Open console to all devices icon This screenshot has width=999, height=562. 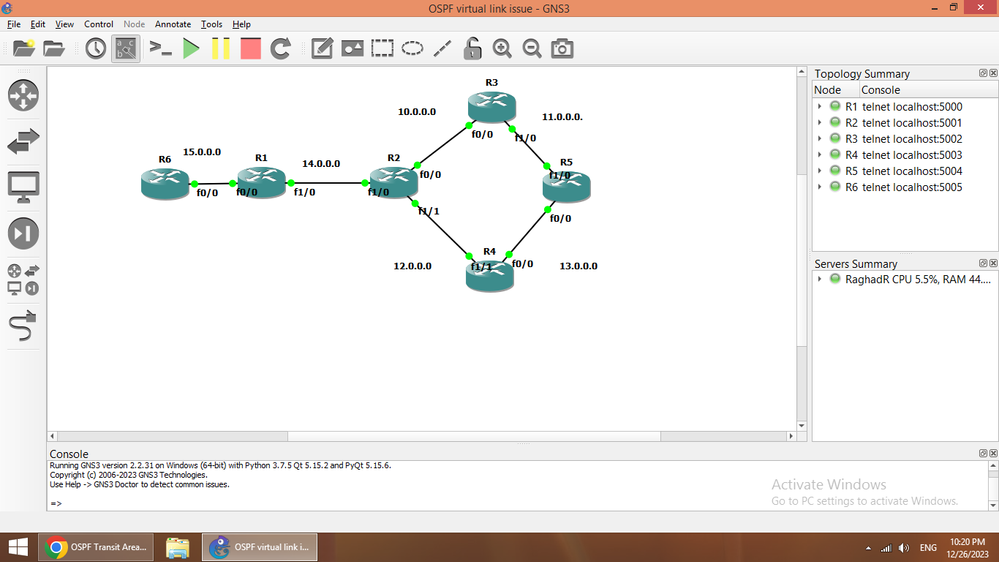160,48
